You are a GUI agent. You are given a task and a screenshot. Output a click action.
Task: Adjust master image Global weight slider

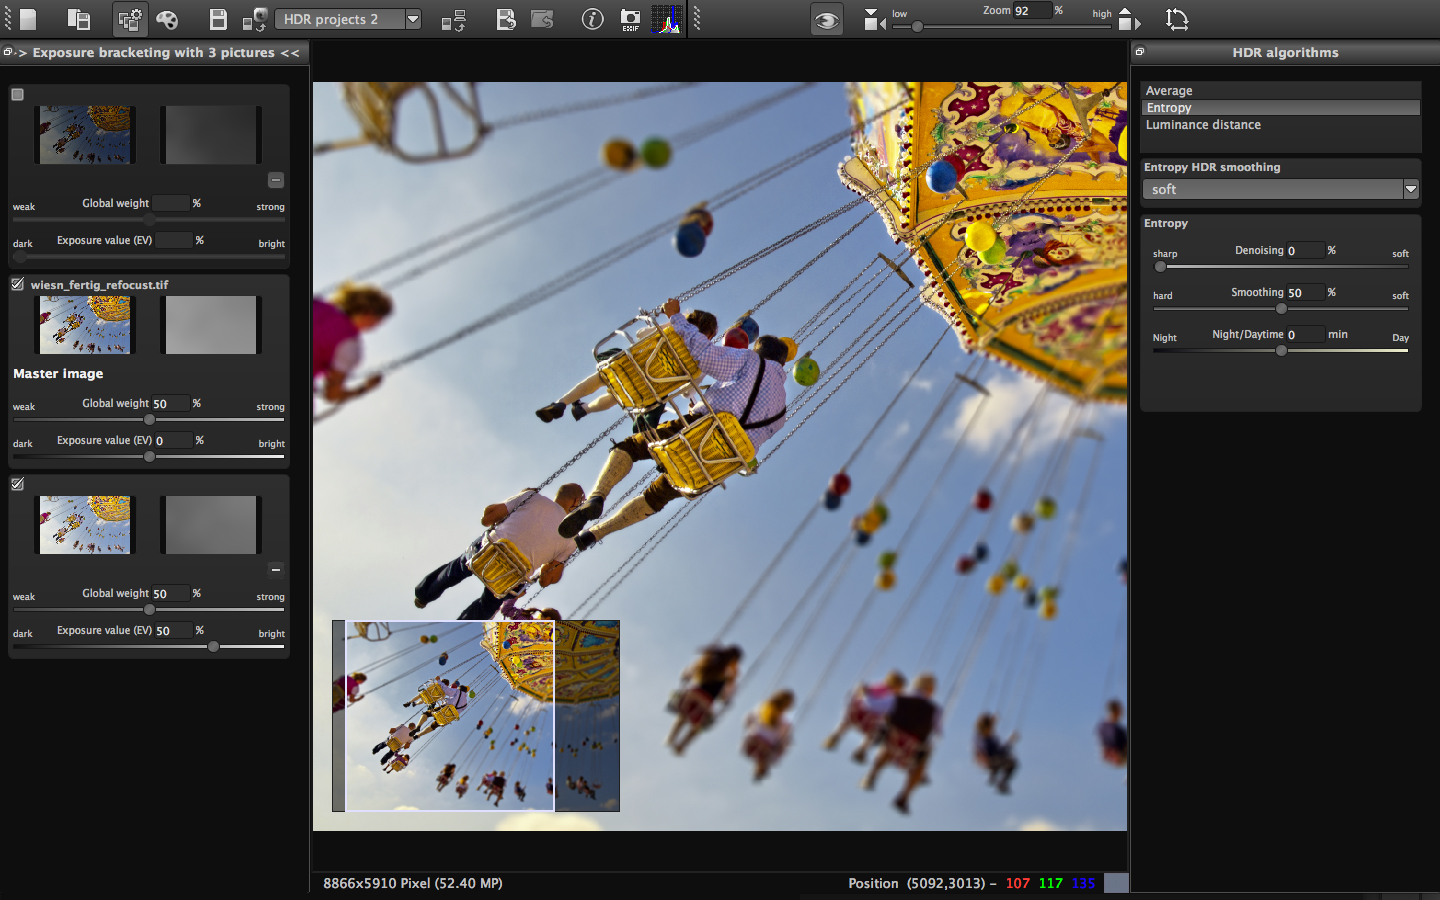pyautogui.click(x=149, y=419)
